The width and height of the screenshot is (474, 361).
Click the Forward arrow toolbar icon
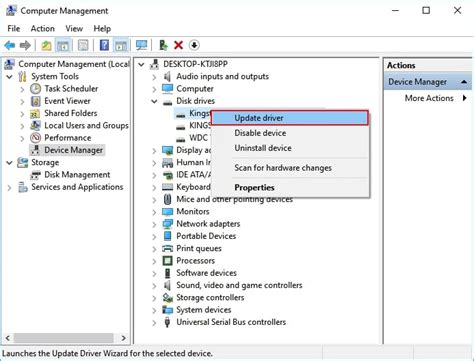pyautogui.click(x=25, y=45)
